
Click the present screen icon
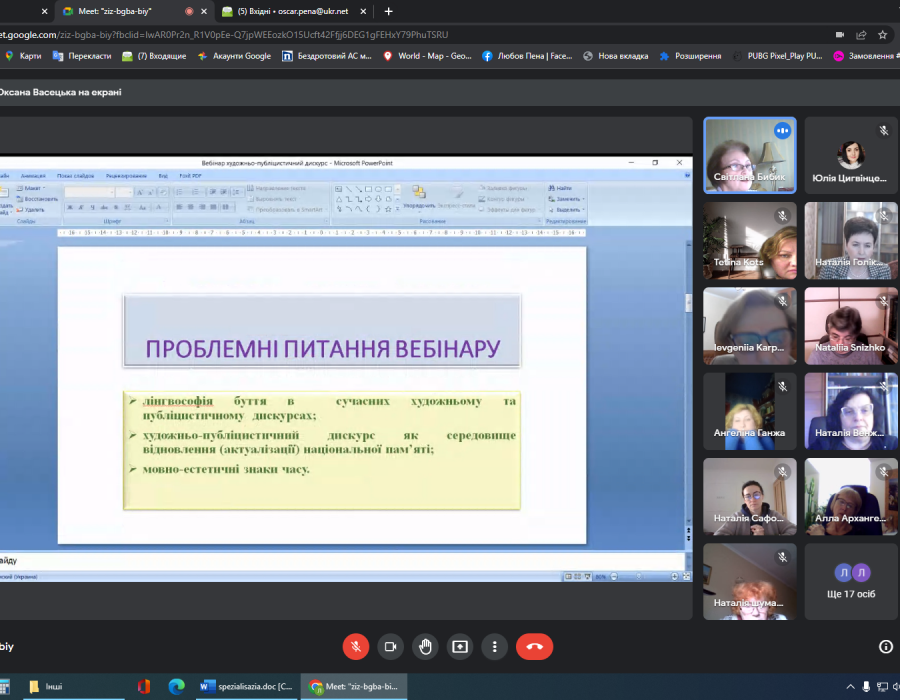click(x=460, y=646)
